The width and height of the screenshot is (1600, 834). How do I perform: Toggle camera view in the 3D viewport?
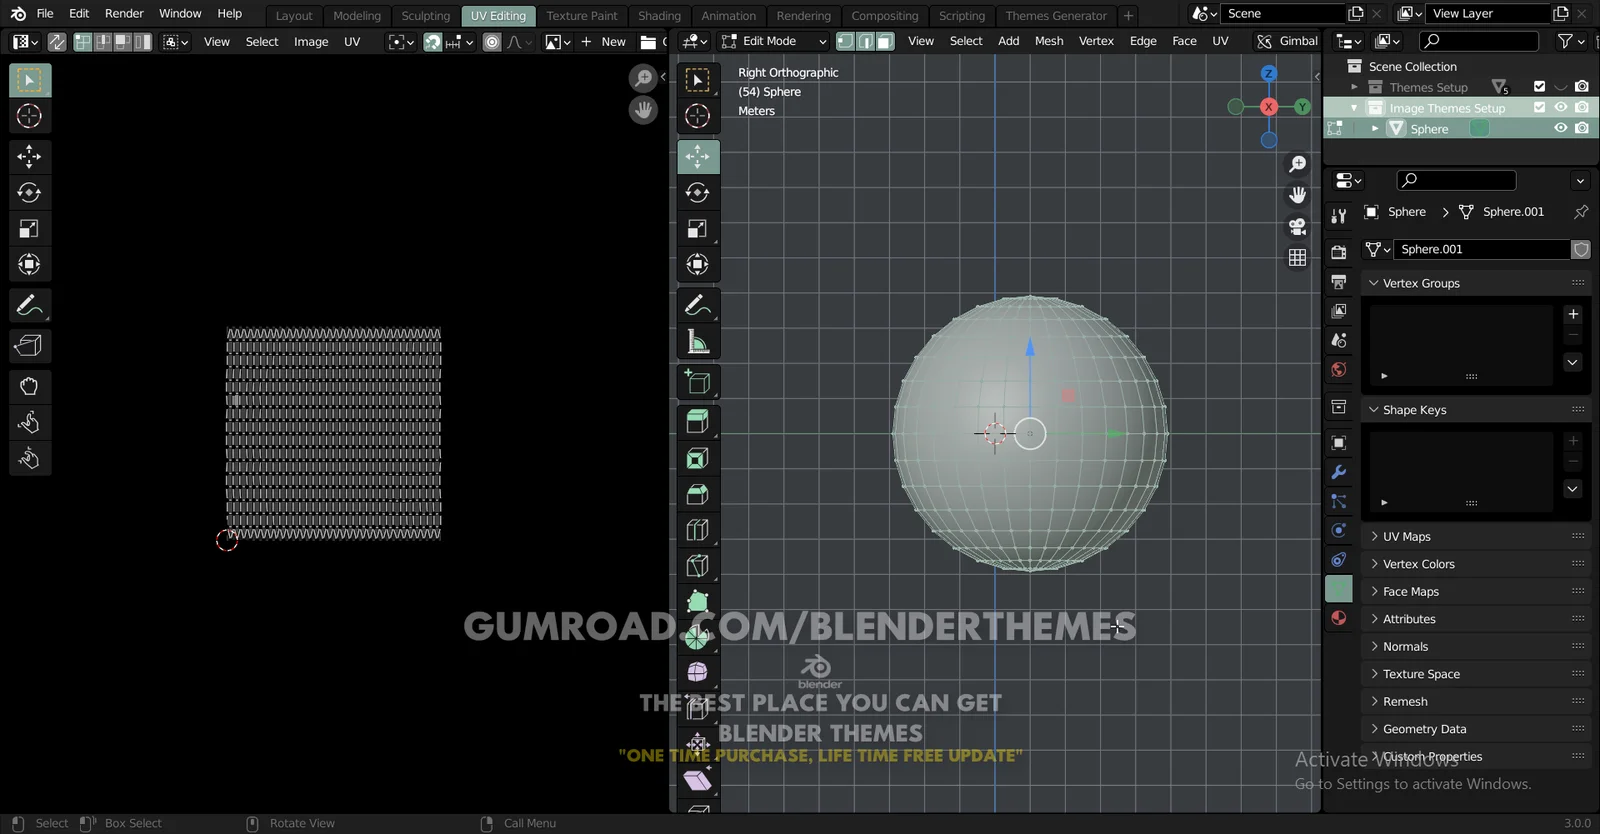1297,226
